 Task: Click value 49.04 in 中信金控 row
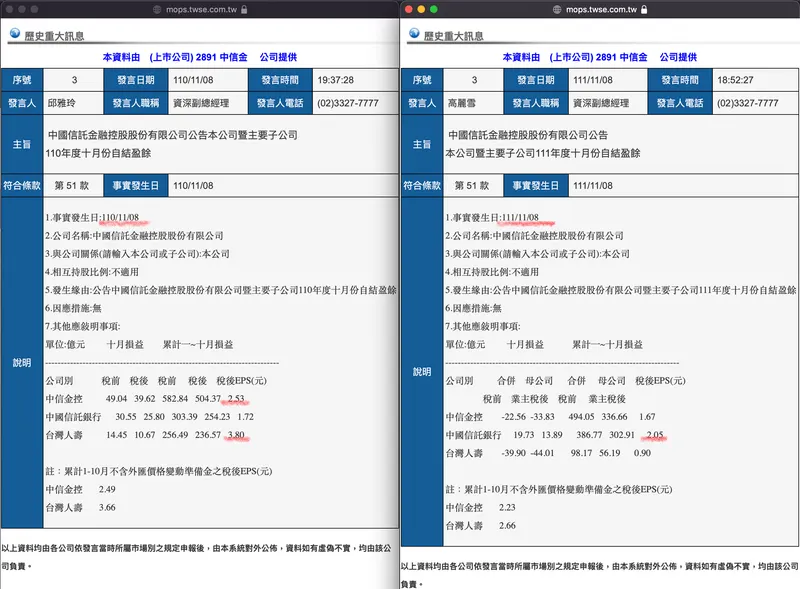pos(116,399)
